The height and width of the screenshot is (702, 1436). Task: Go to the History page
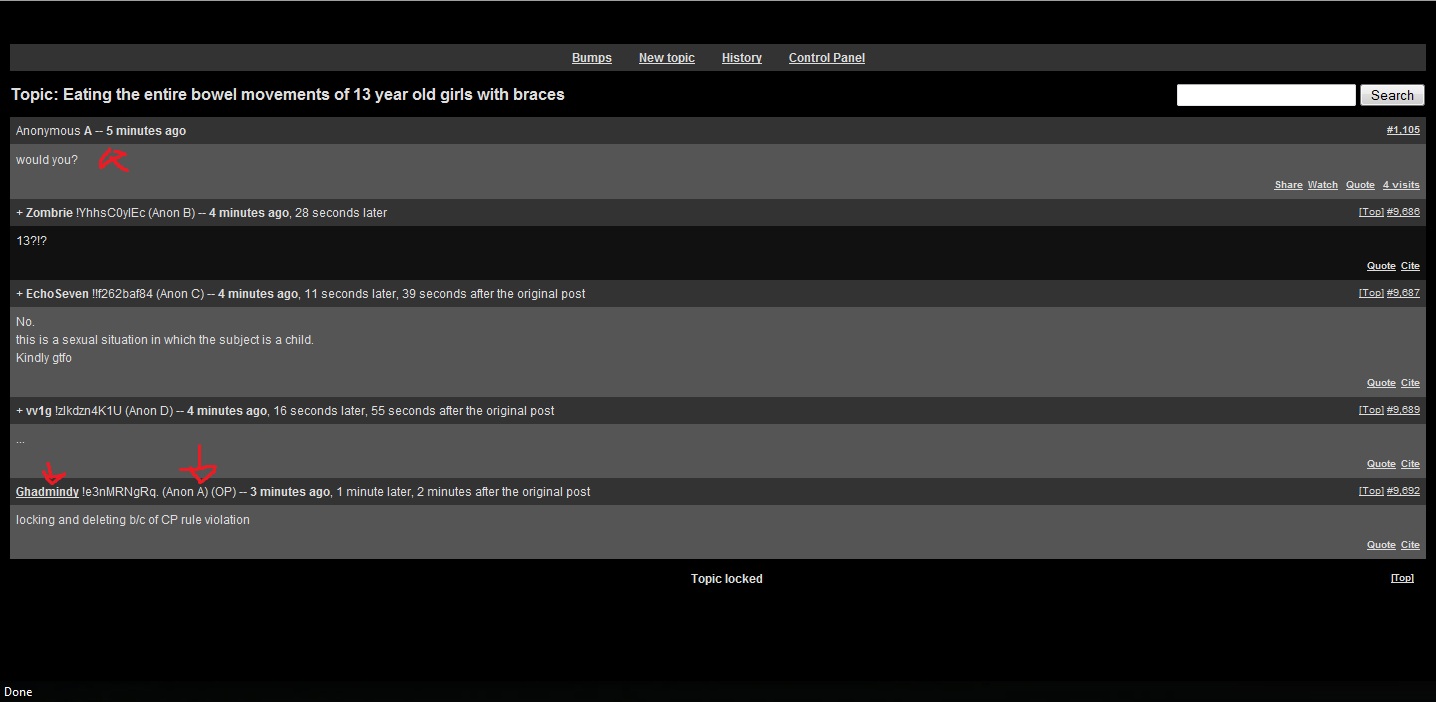pyautogui.click(x=741, y=58)
